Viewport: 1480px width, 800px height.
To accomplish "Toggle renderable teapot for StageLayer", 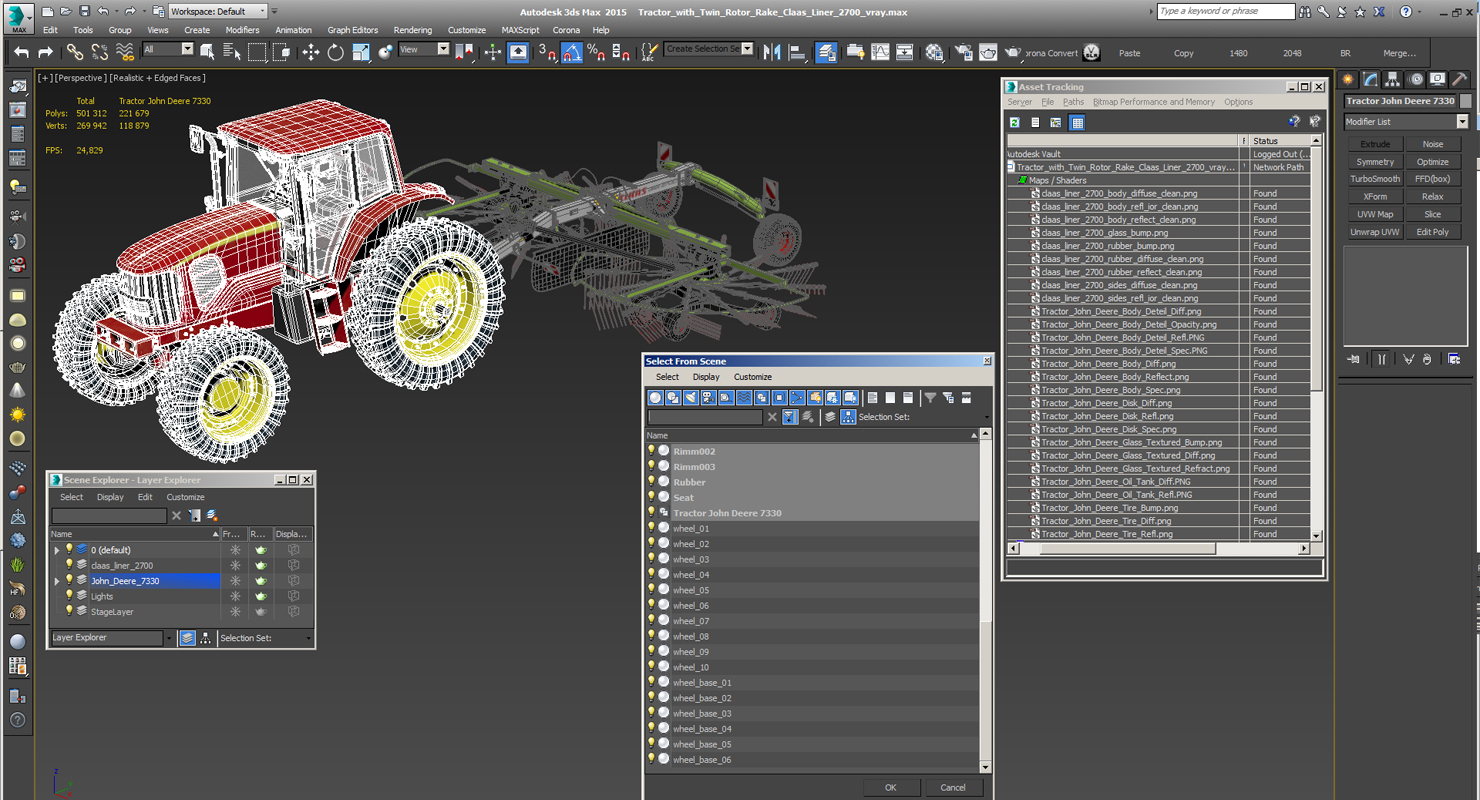I will click(261, 612).
